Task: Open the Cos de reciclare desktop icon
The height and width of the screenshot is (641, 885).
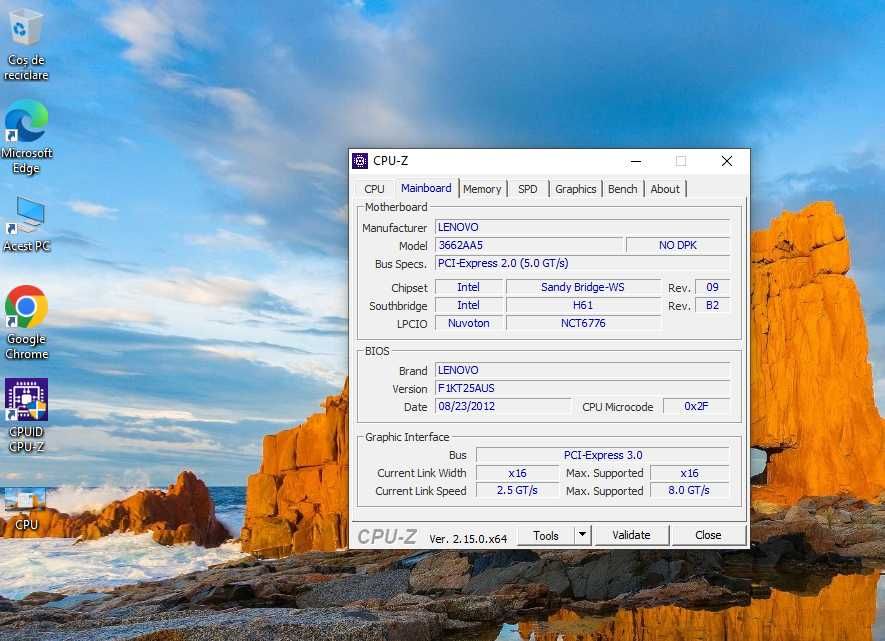Action: pos(25,45)
